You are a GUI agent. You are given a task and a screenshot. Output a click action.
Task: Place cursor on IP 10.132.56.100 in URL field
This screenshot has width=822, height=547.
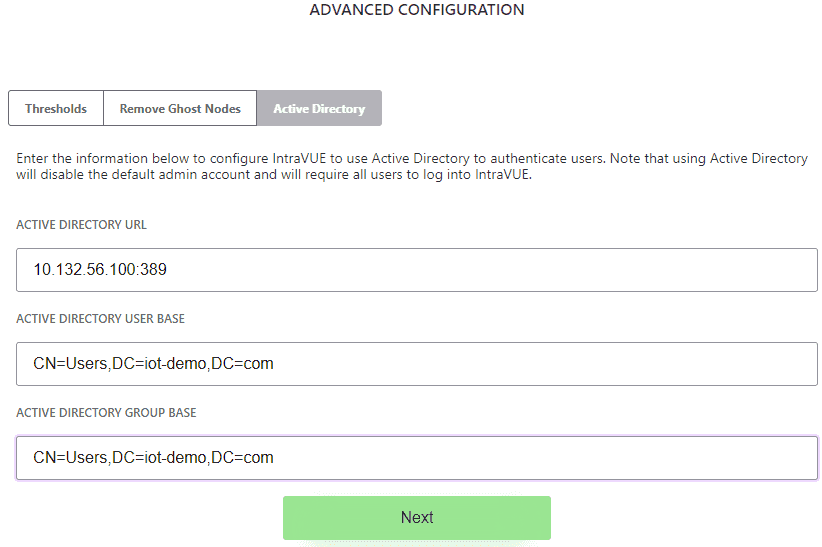85,270
